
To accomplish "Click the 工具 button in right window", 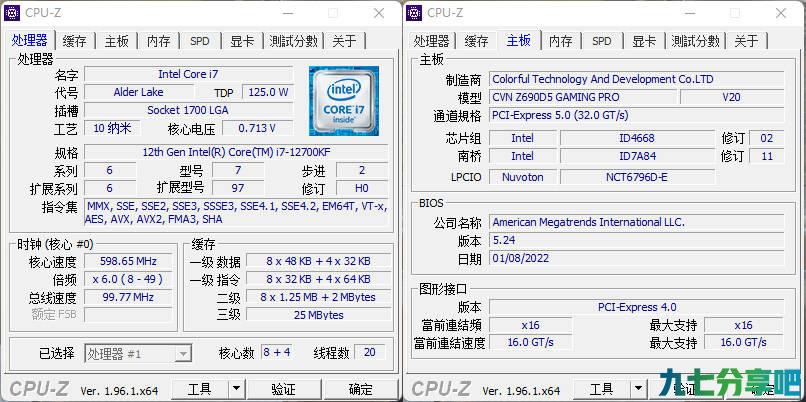I will [601, 389].
